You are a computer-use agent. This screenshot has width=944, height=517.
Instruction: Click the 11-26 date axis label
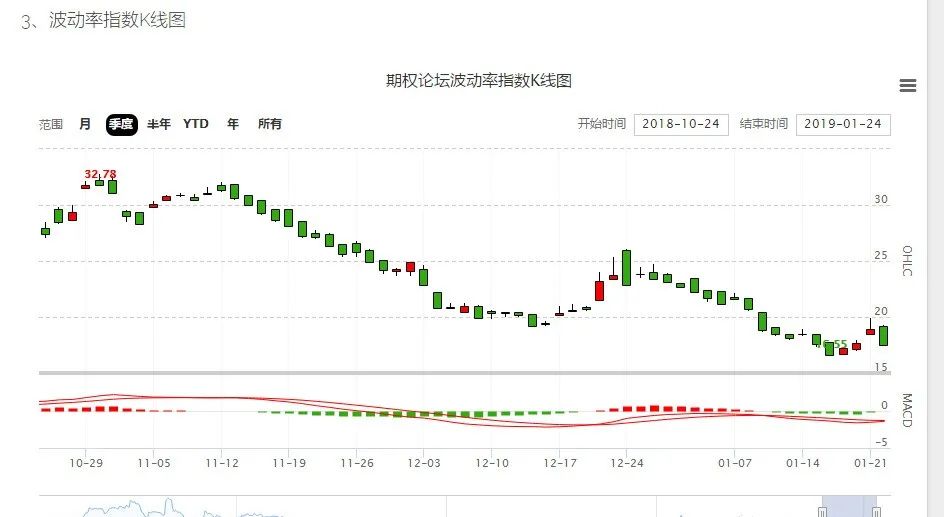[357, 463]
